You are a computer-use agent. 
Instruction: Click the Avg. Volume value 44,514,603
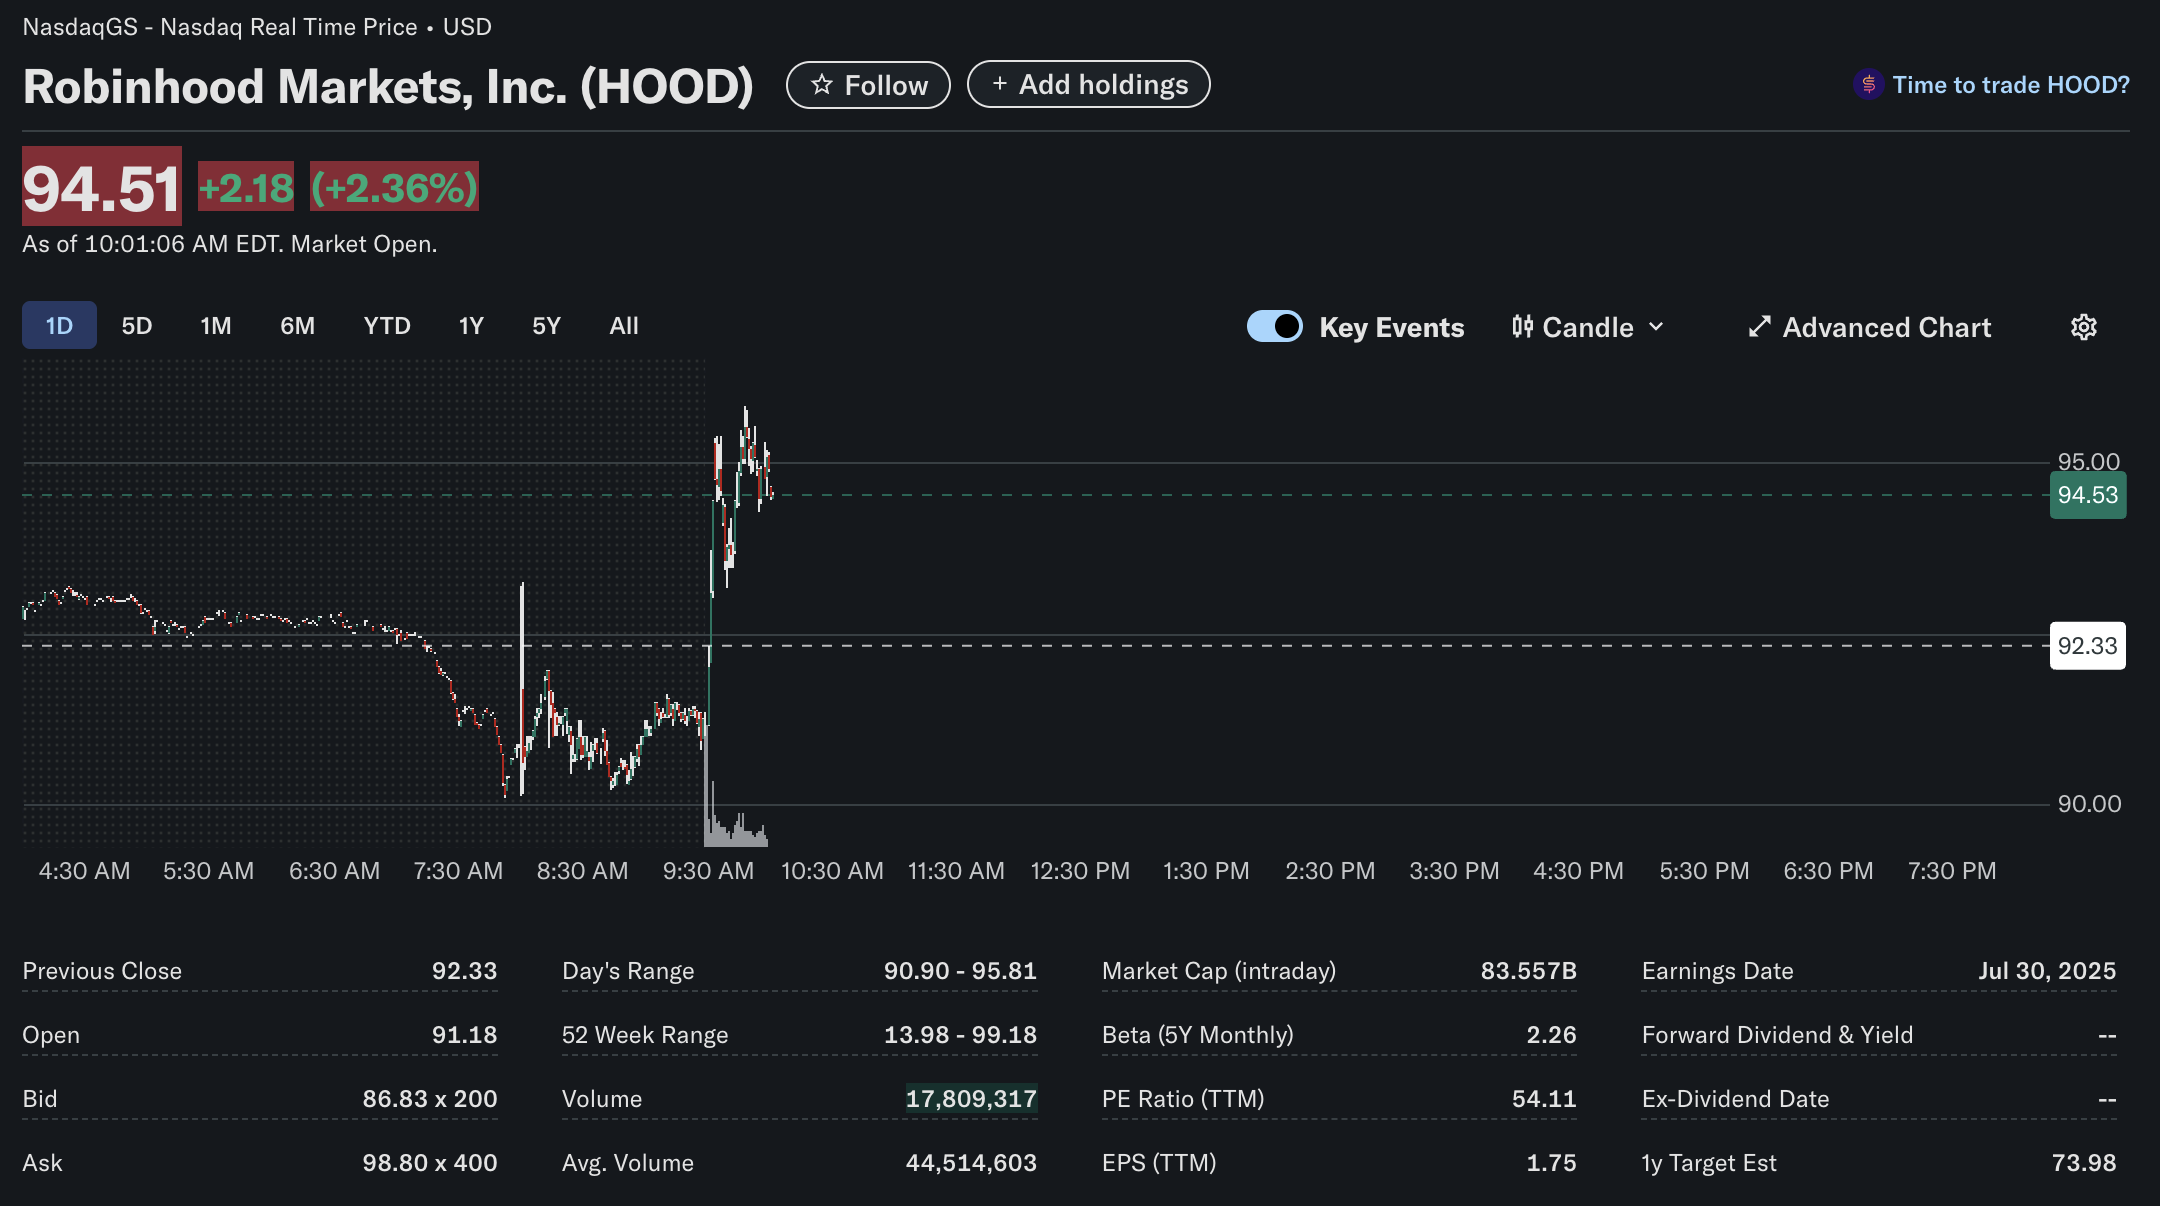click(971, 1163)
